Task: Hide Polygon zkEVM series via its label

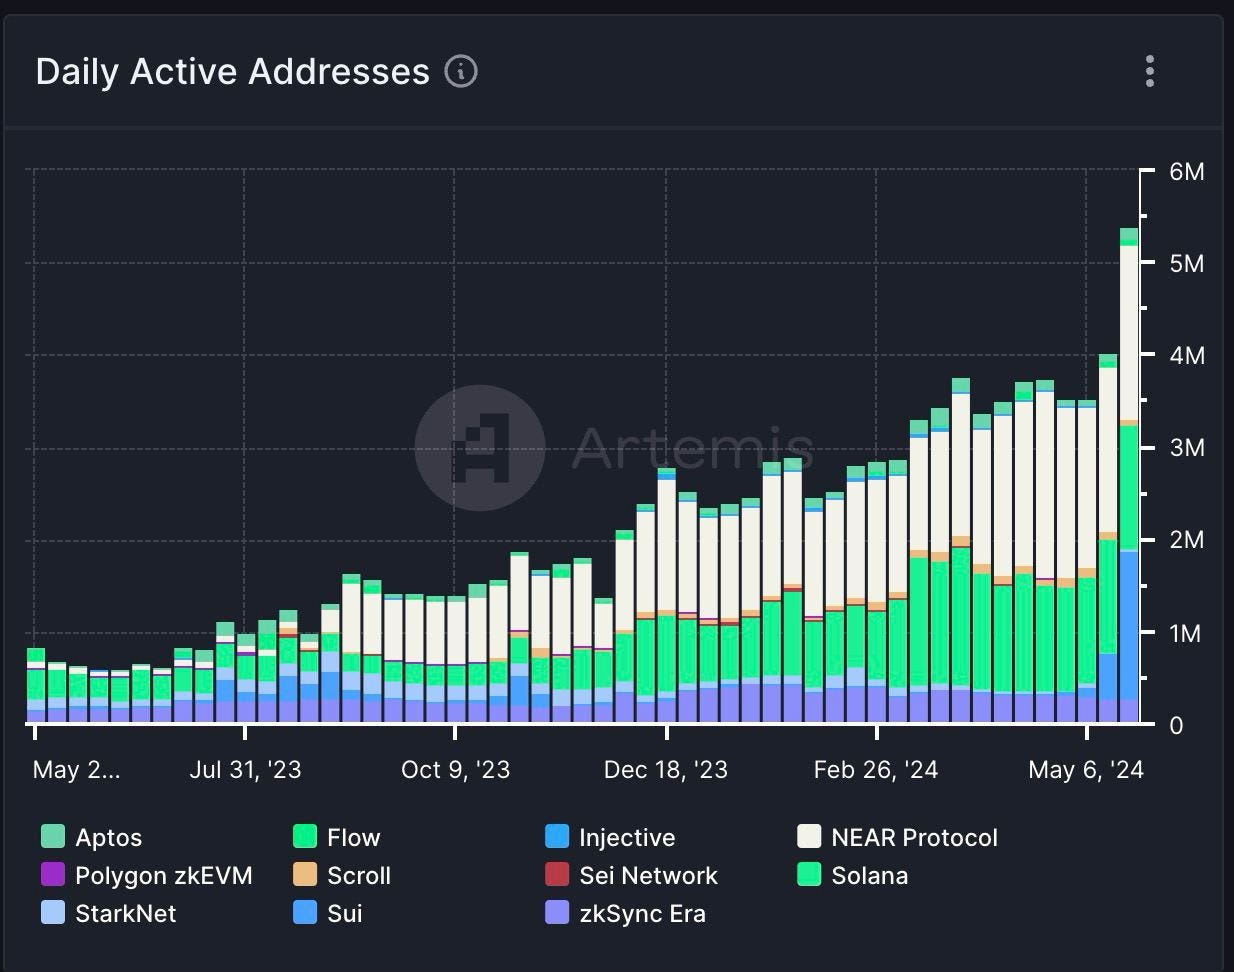Action: click(x=164, y=876)
